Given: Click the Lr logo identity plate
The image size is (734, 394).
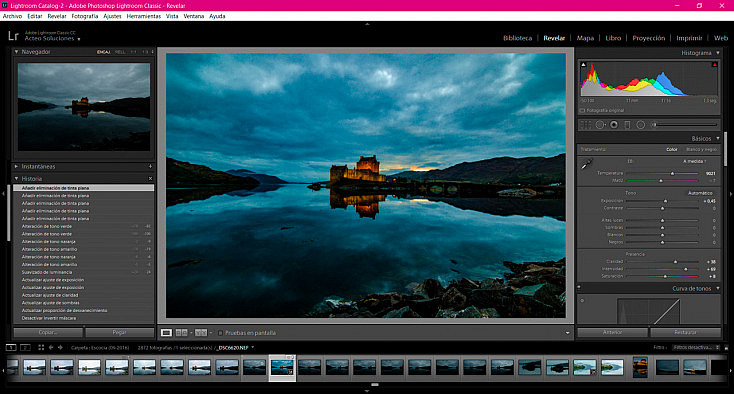Looking at the screenshot, I should pos(13,36).
